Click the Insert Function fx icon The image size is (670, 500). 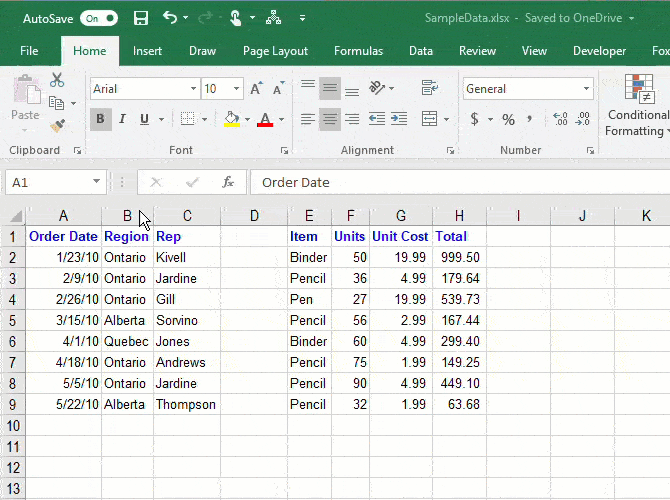(228, 182)
